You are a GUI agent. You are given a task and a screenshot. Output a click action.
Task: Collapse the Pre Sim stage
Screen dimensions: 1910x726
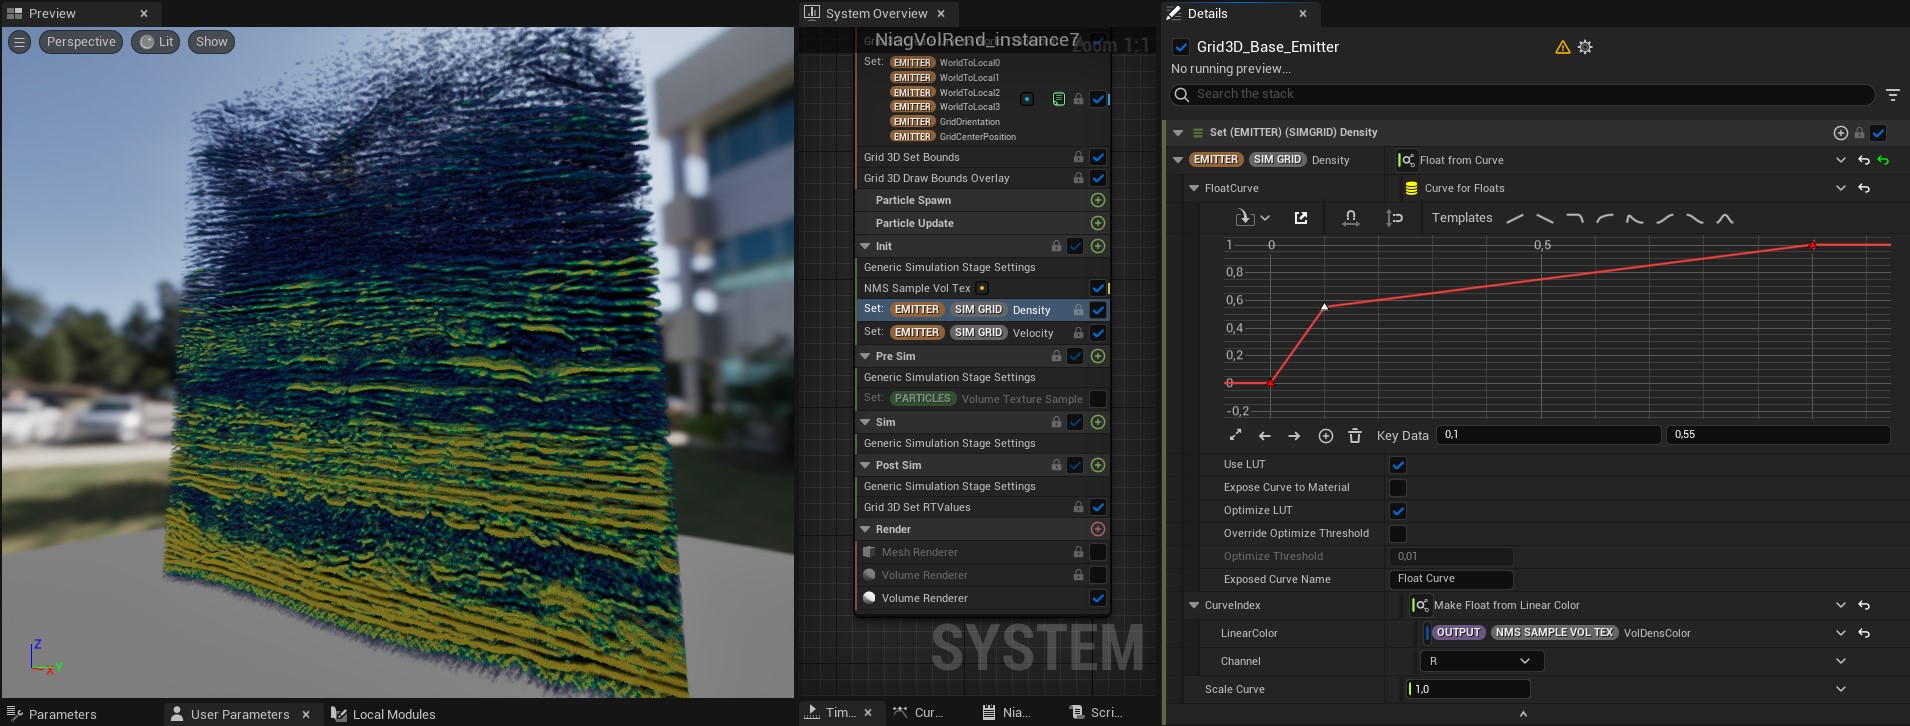point(865,356)
